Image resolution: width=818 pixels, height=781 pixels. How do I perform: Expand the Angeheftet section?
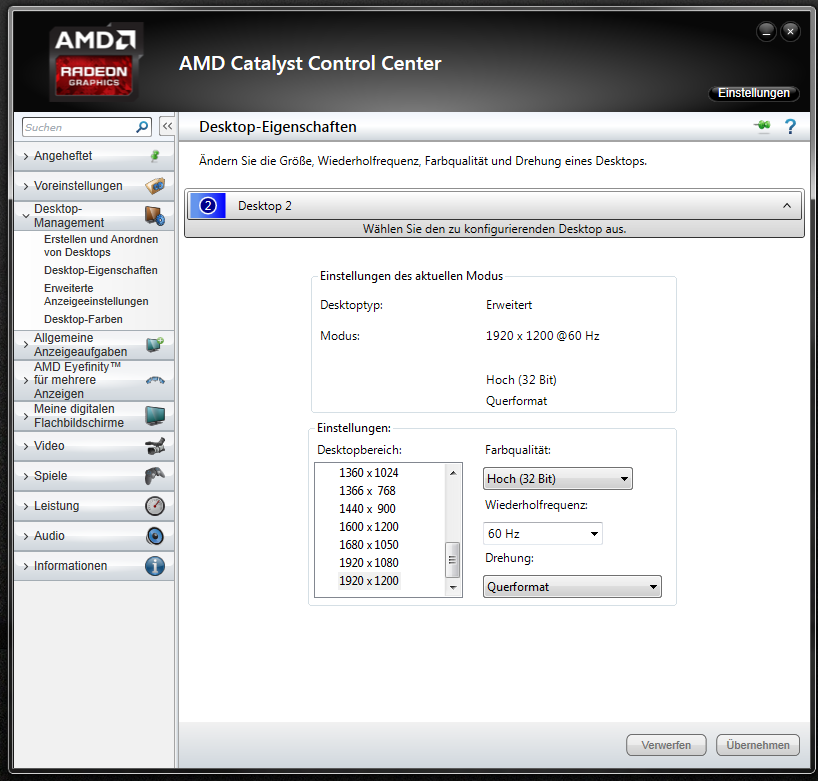coord(26,156)
